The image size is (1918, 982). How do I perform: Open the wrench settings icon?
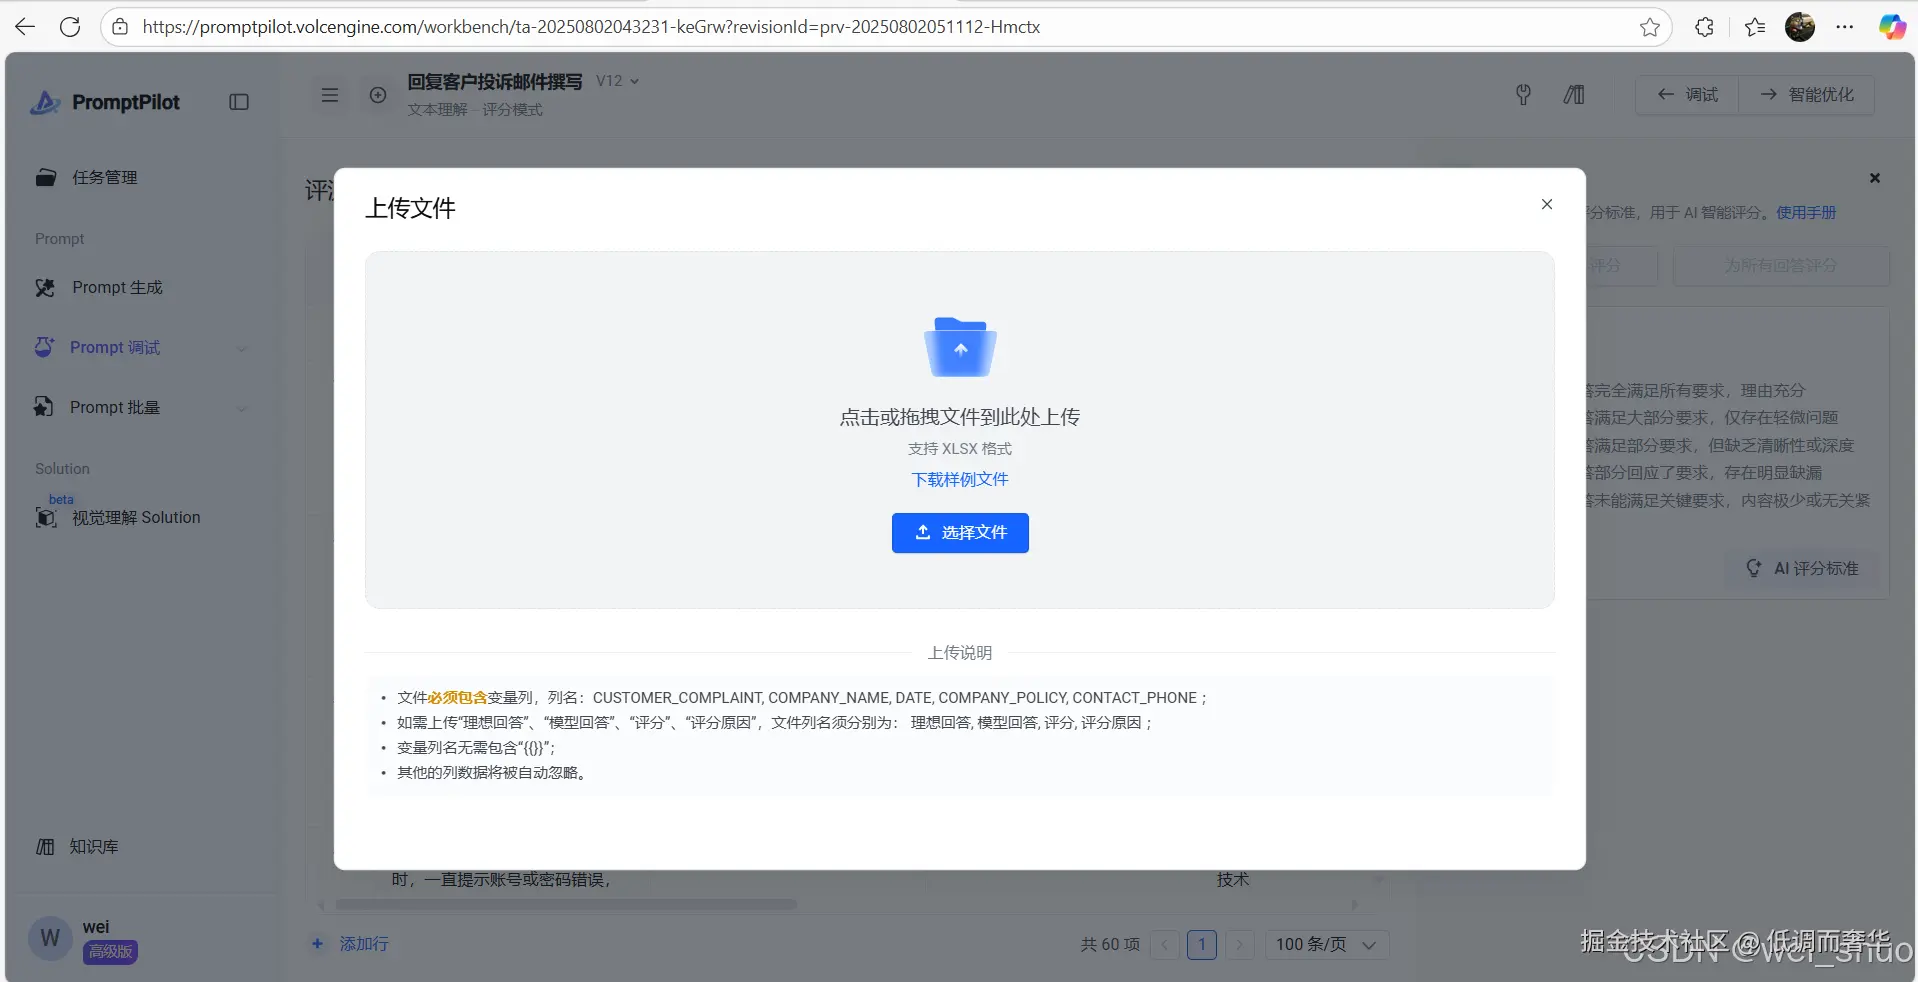point(1522,94)
